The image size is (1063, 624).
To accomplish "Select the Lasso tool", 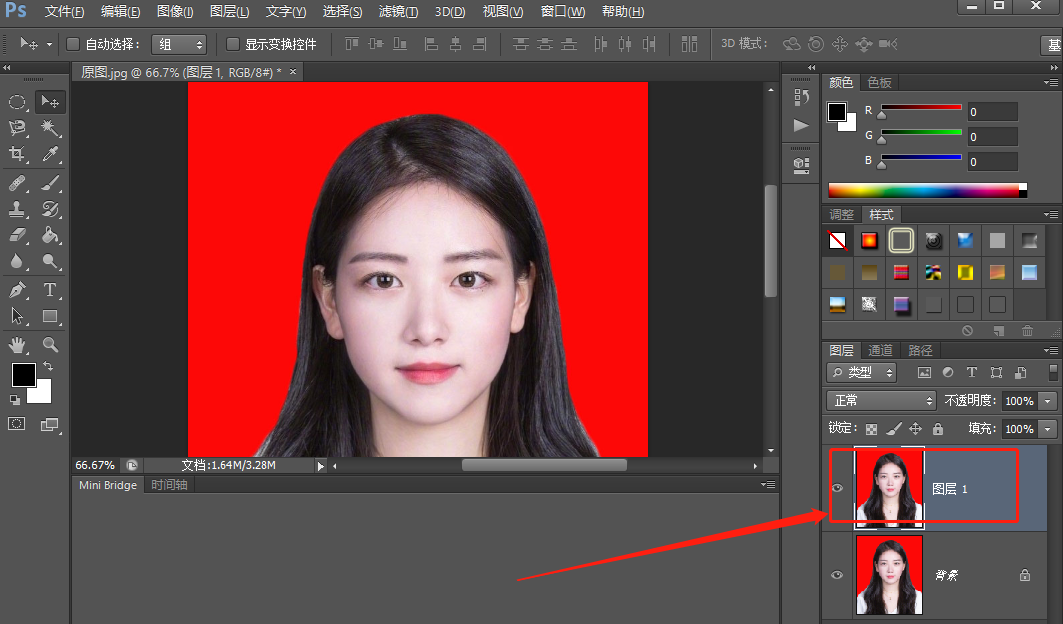I will pos(17,128).
